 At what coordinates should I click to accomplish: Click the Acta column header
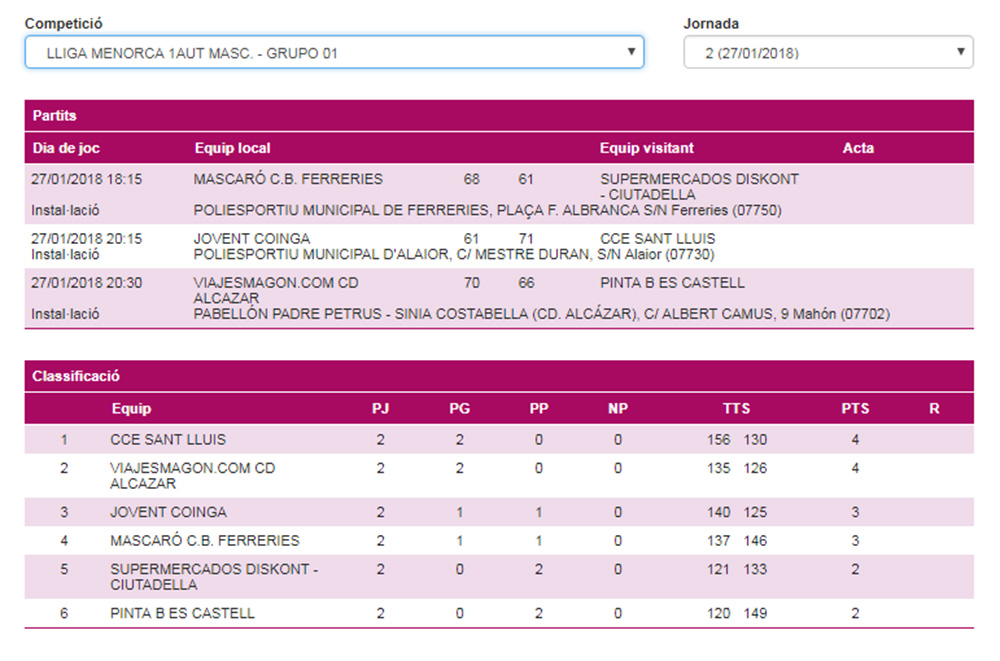point(858,148)
